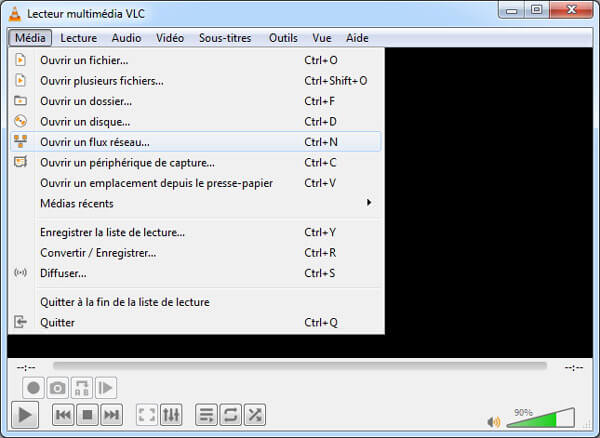The image size is (600, 438).
Task: Click the exit icon beside Quitter
Action: 20,322
